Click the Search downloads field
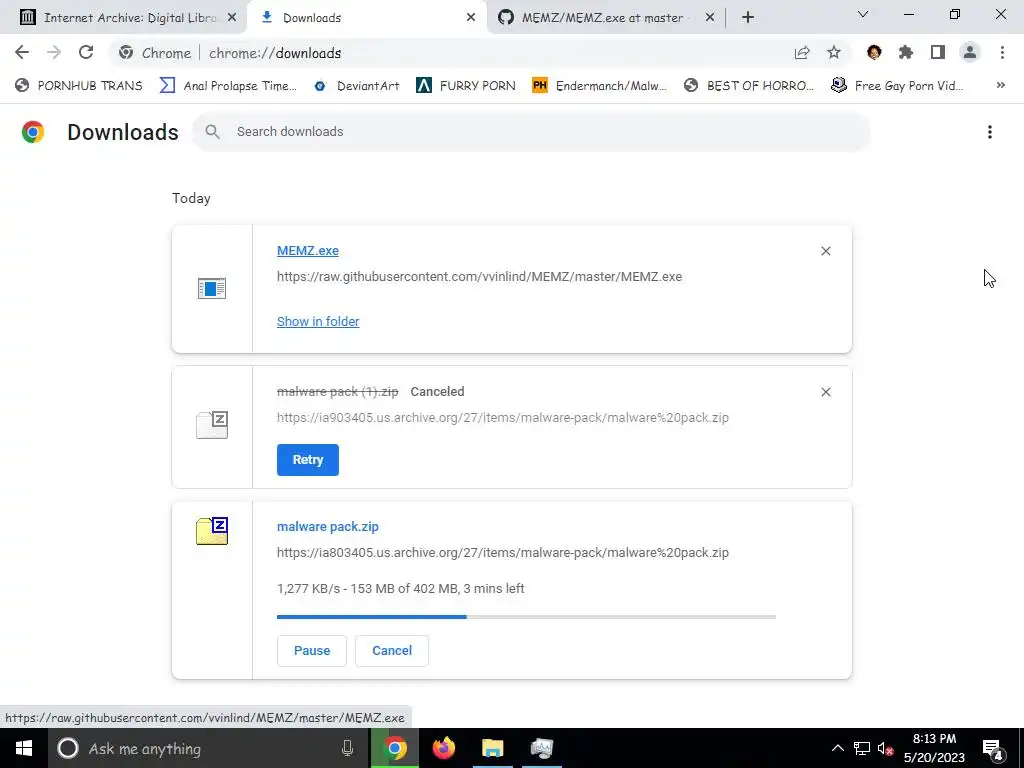1024x768 pixels. click(531, 132)
